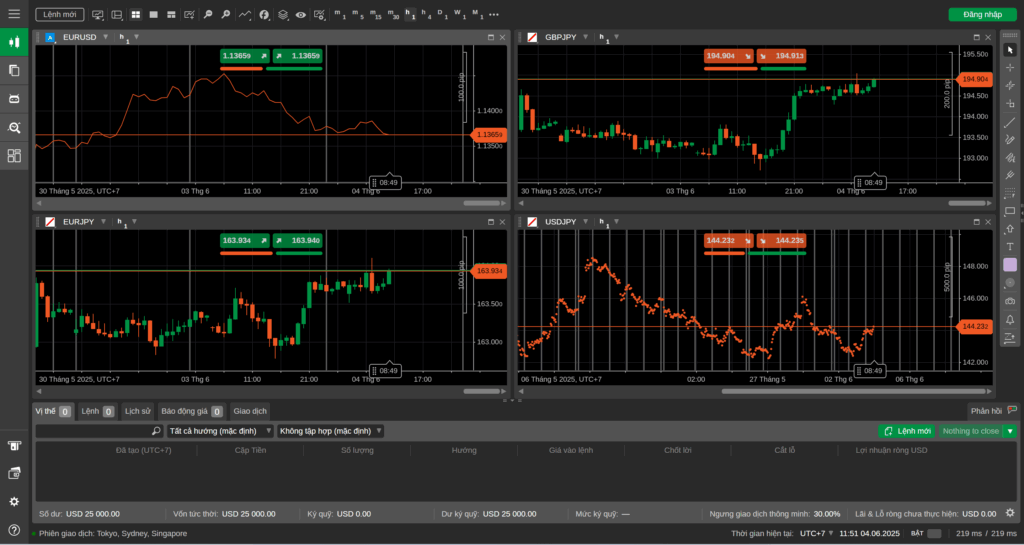Switch to multi-chart grid layout mode
Viewport: 1024px width, 545px height.
point(136,14)
